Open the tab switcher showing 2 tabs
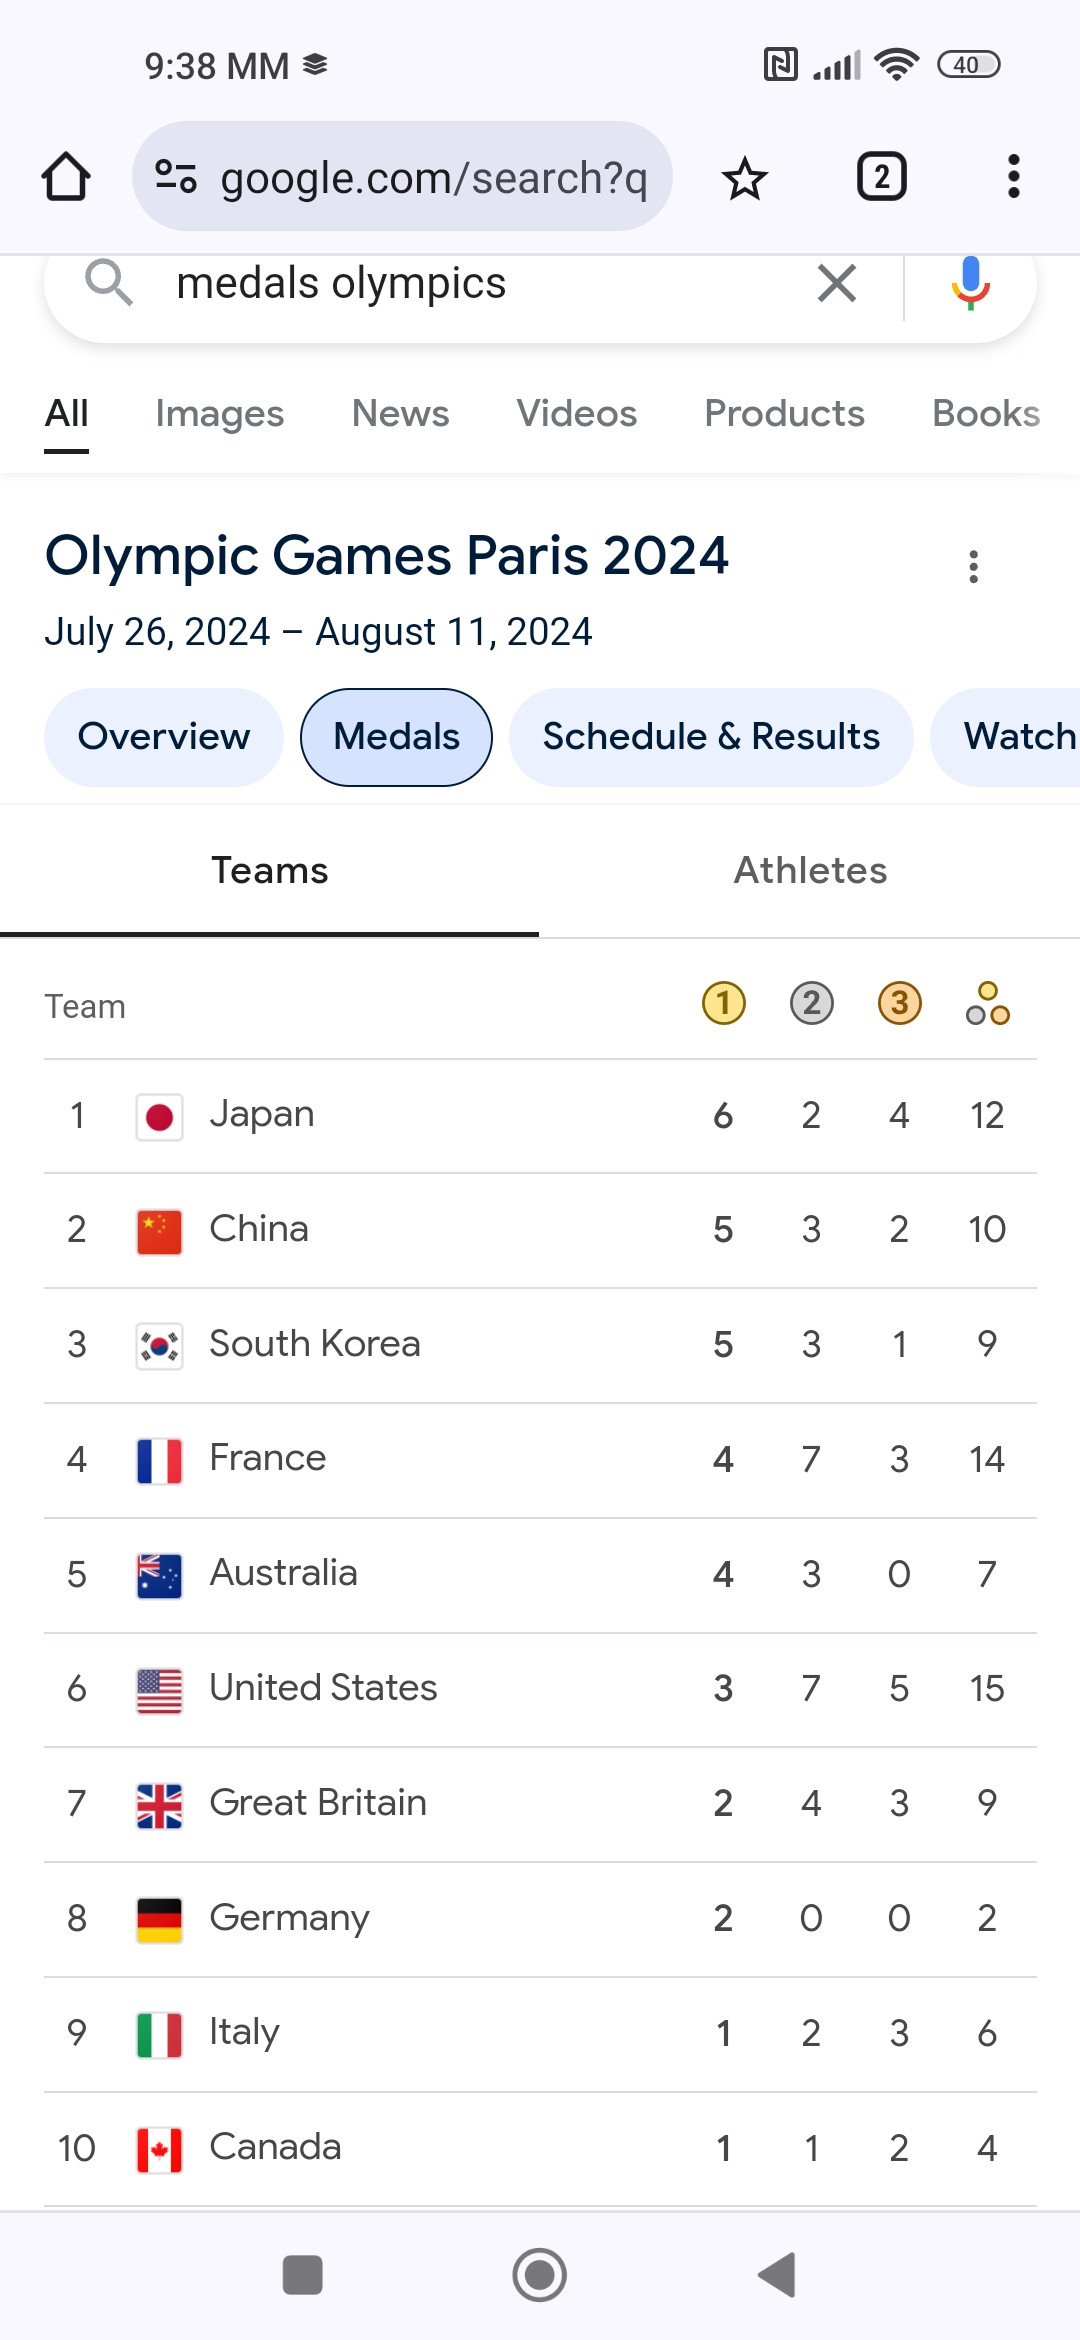 point(882,177)
